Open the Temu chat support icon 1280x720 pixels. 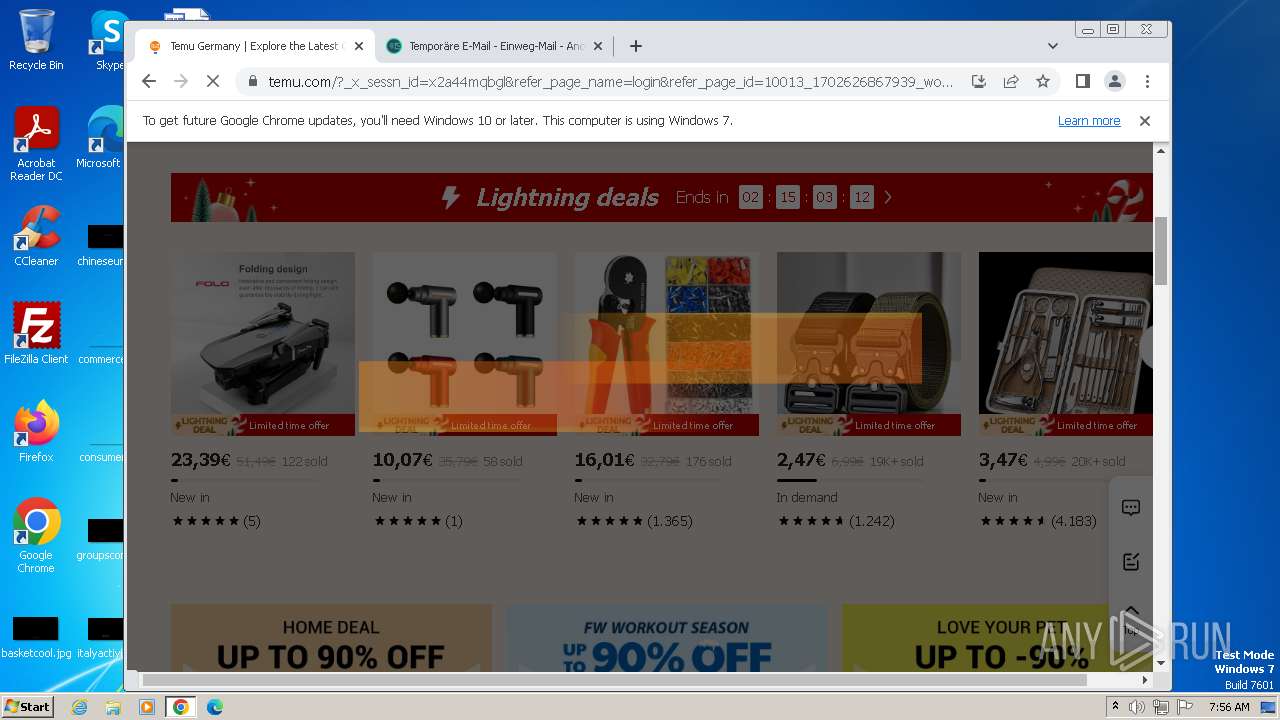tap(1131, 508)
